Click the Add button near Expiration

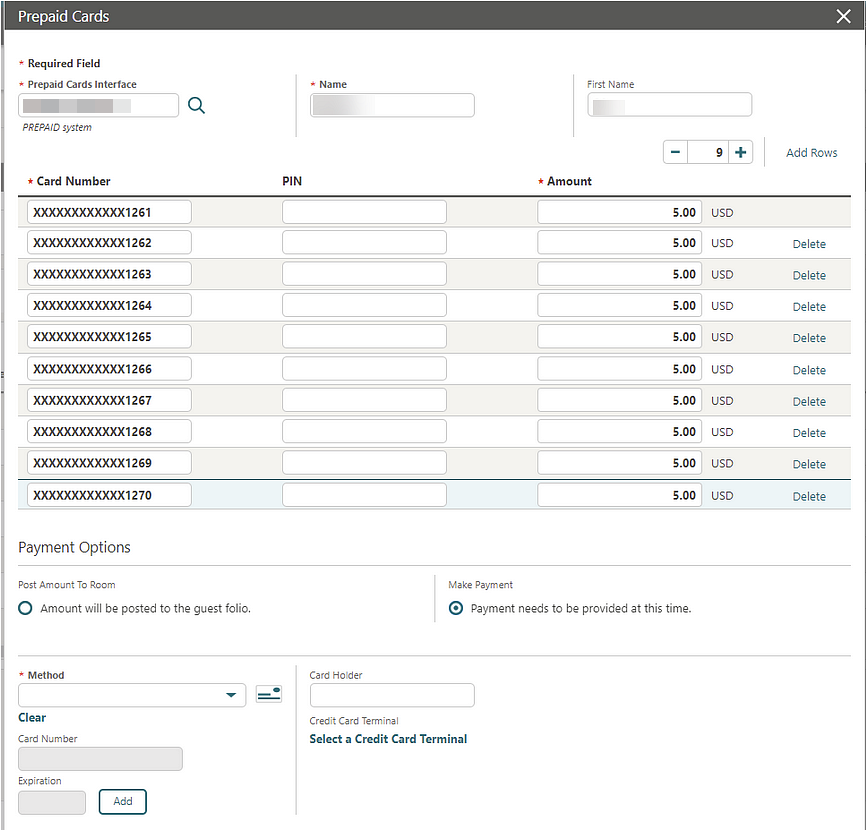coord(123,801)
